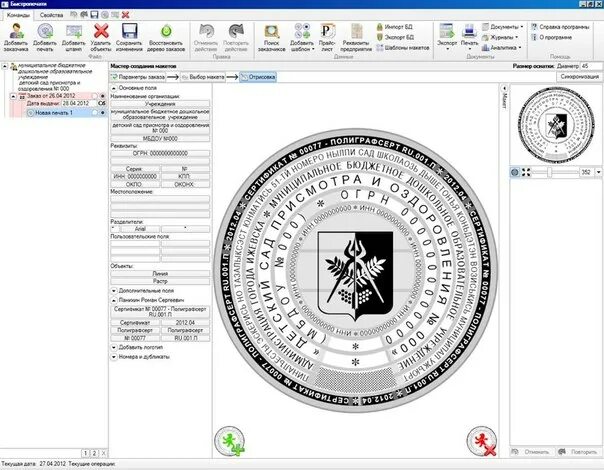Click Импорт БД in the ribbon
The width and height of the screenshot is (604, 470).
[x=394, y=27]
